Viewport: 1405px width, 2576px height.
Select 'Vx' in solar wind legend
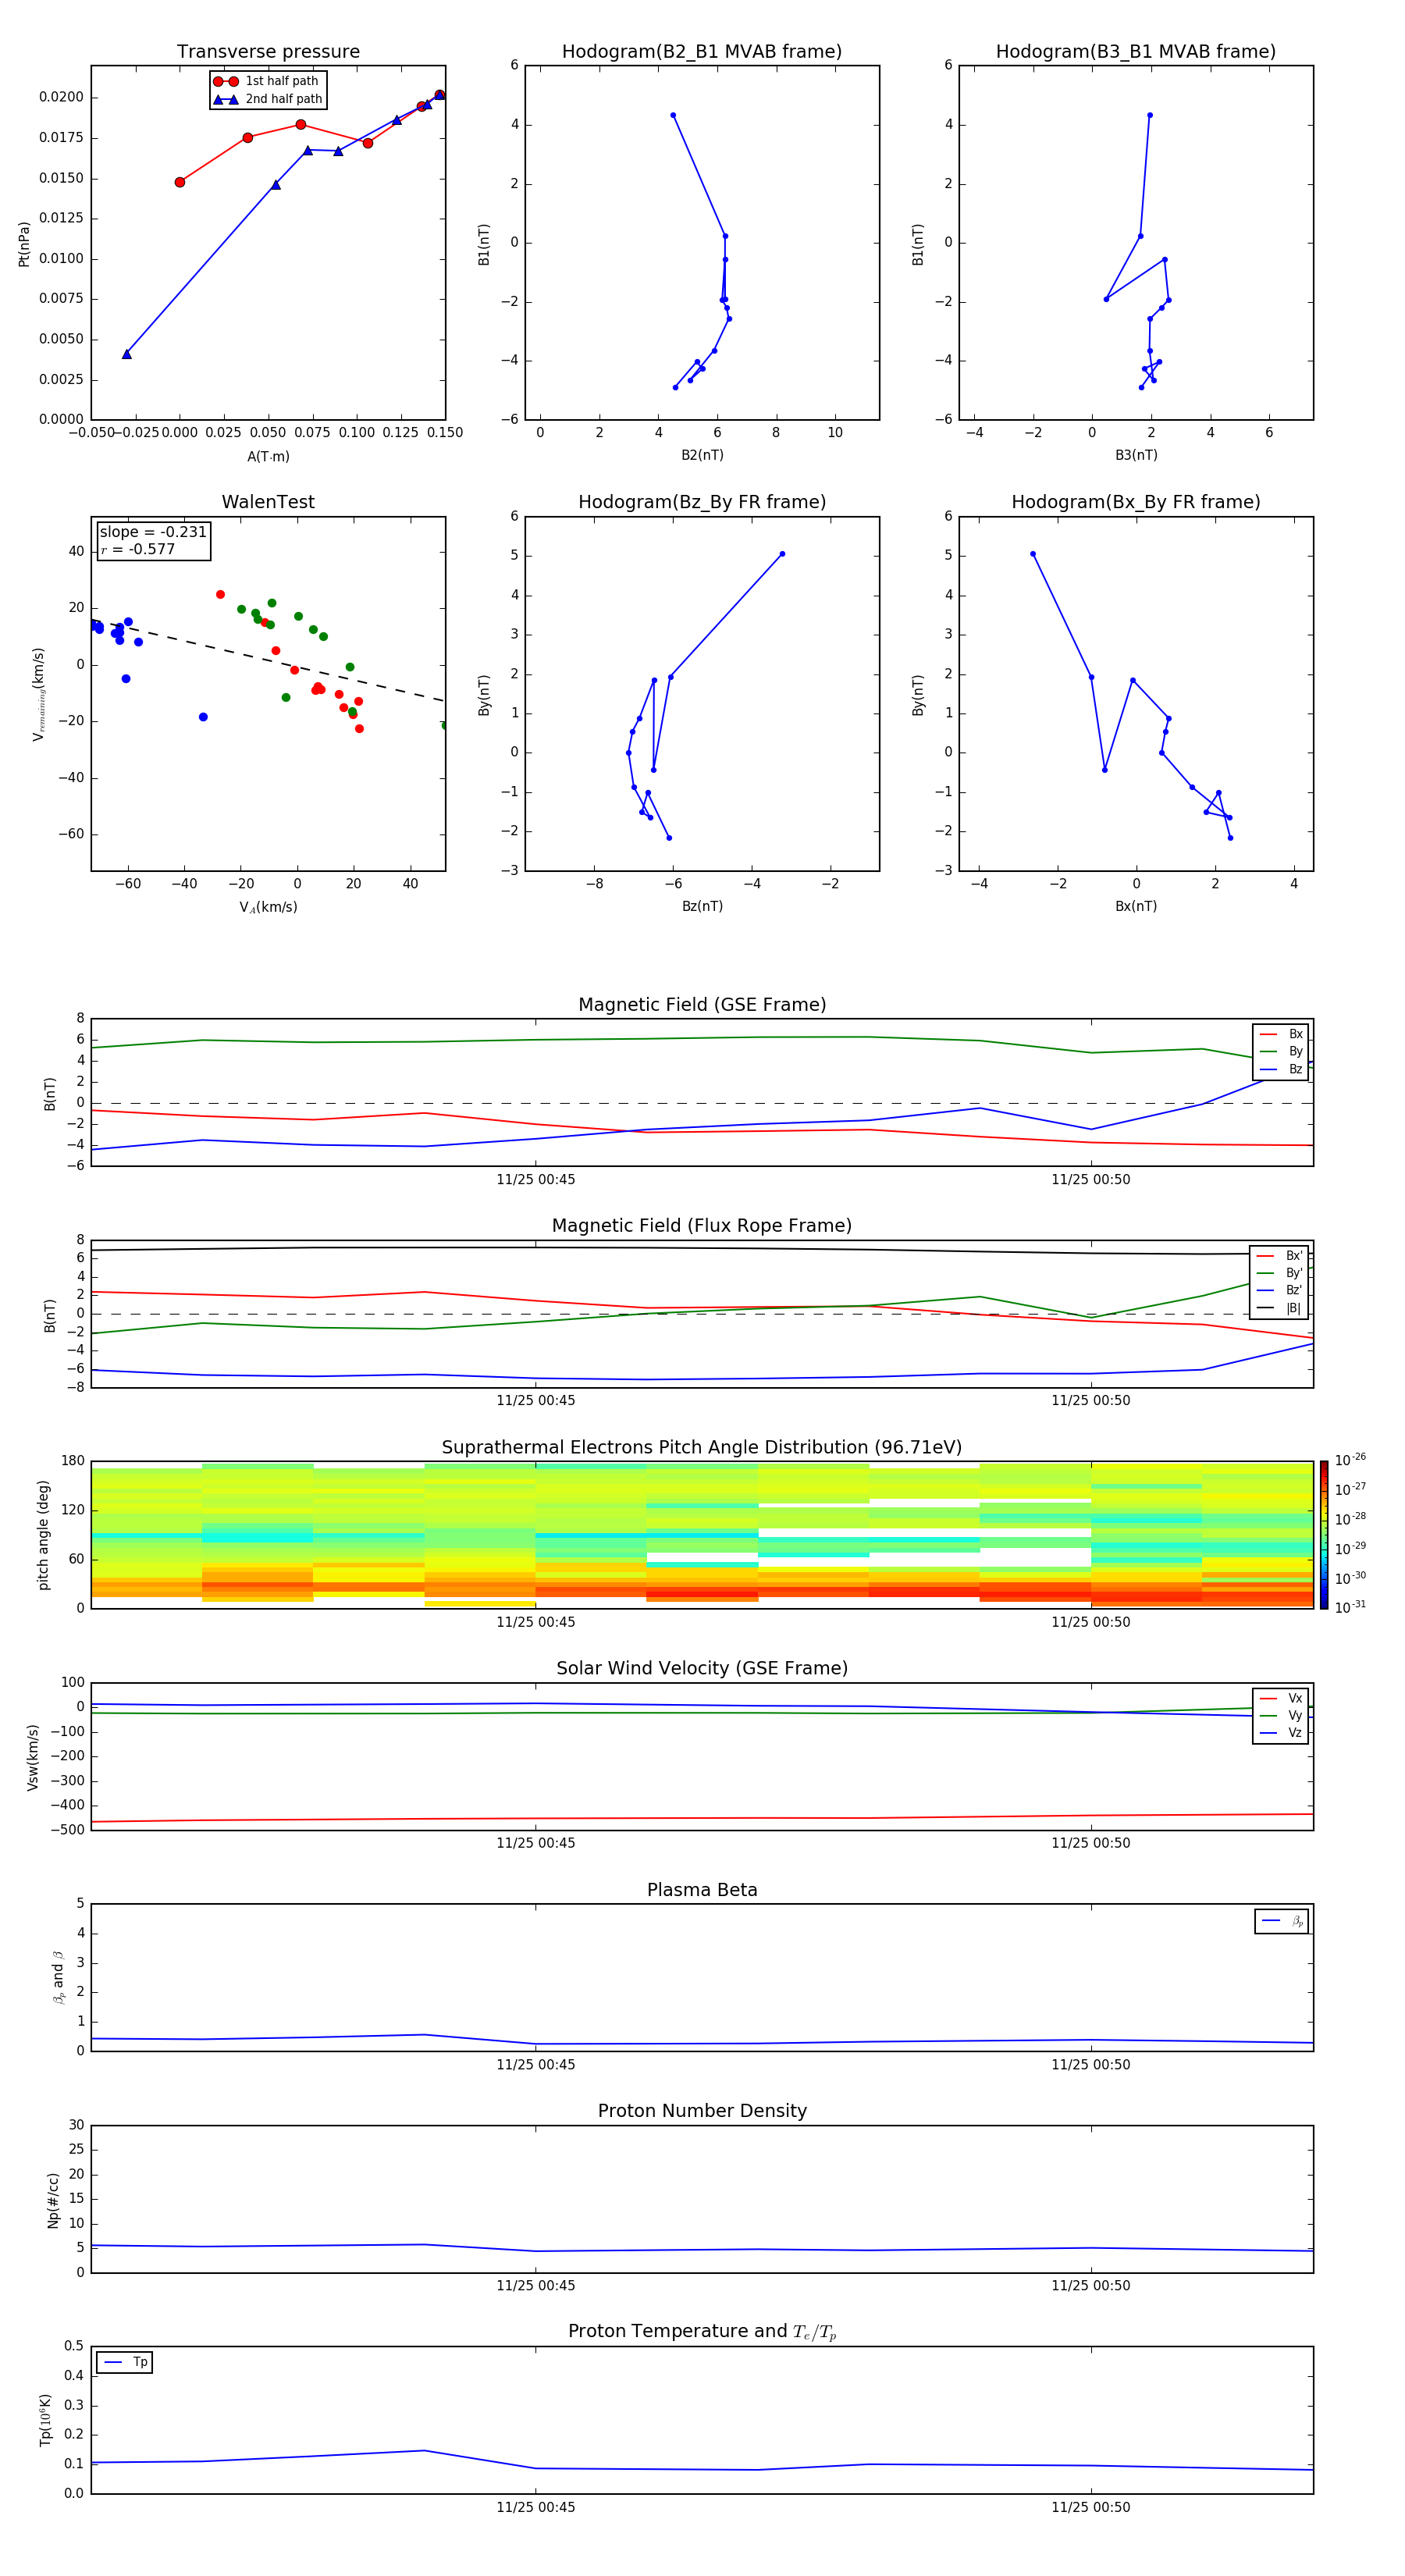pyautogui.click(x=1282, y=1698)
